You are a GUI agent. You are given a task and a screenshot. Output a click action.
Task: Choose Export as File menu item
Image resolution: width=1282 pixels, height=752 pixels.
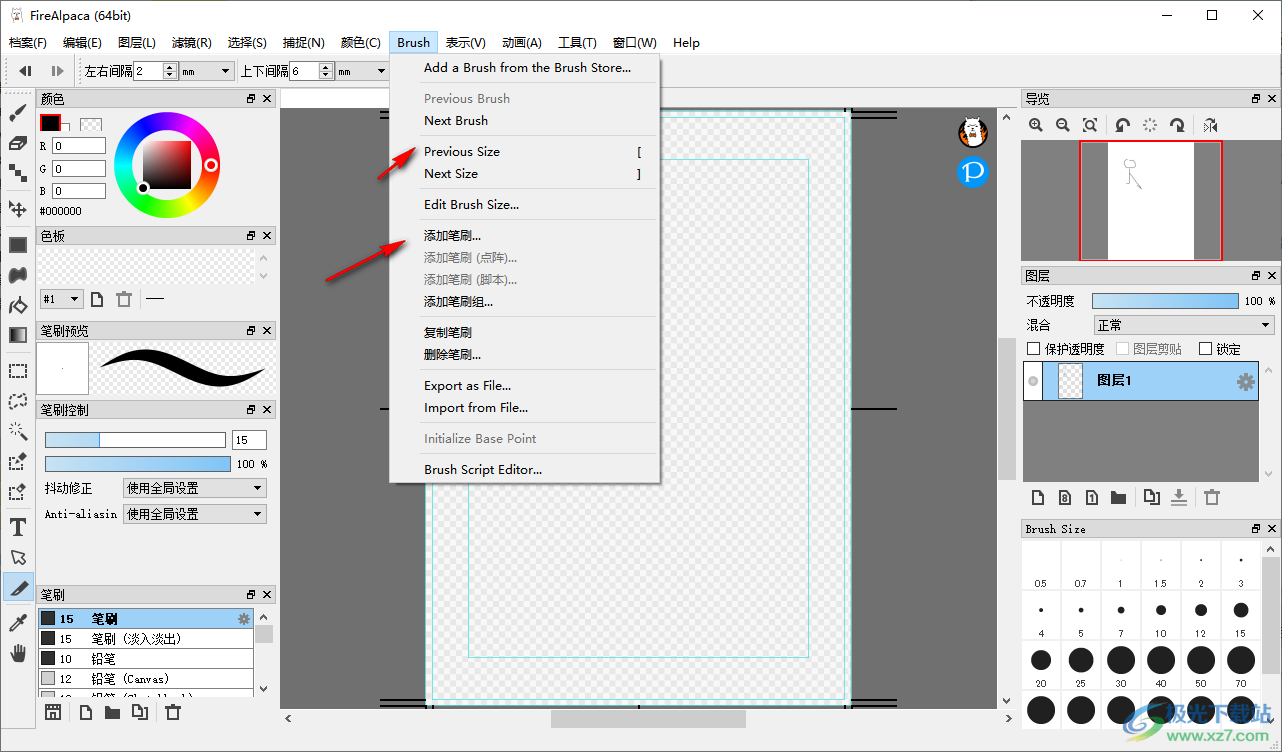[467, 386]
